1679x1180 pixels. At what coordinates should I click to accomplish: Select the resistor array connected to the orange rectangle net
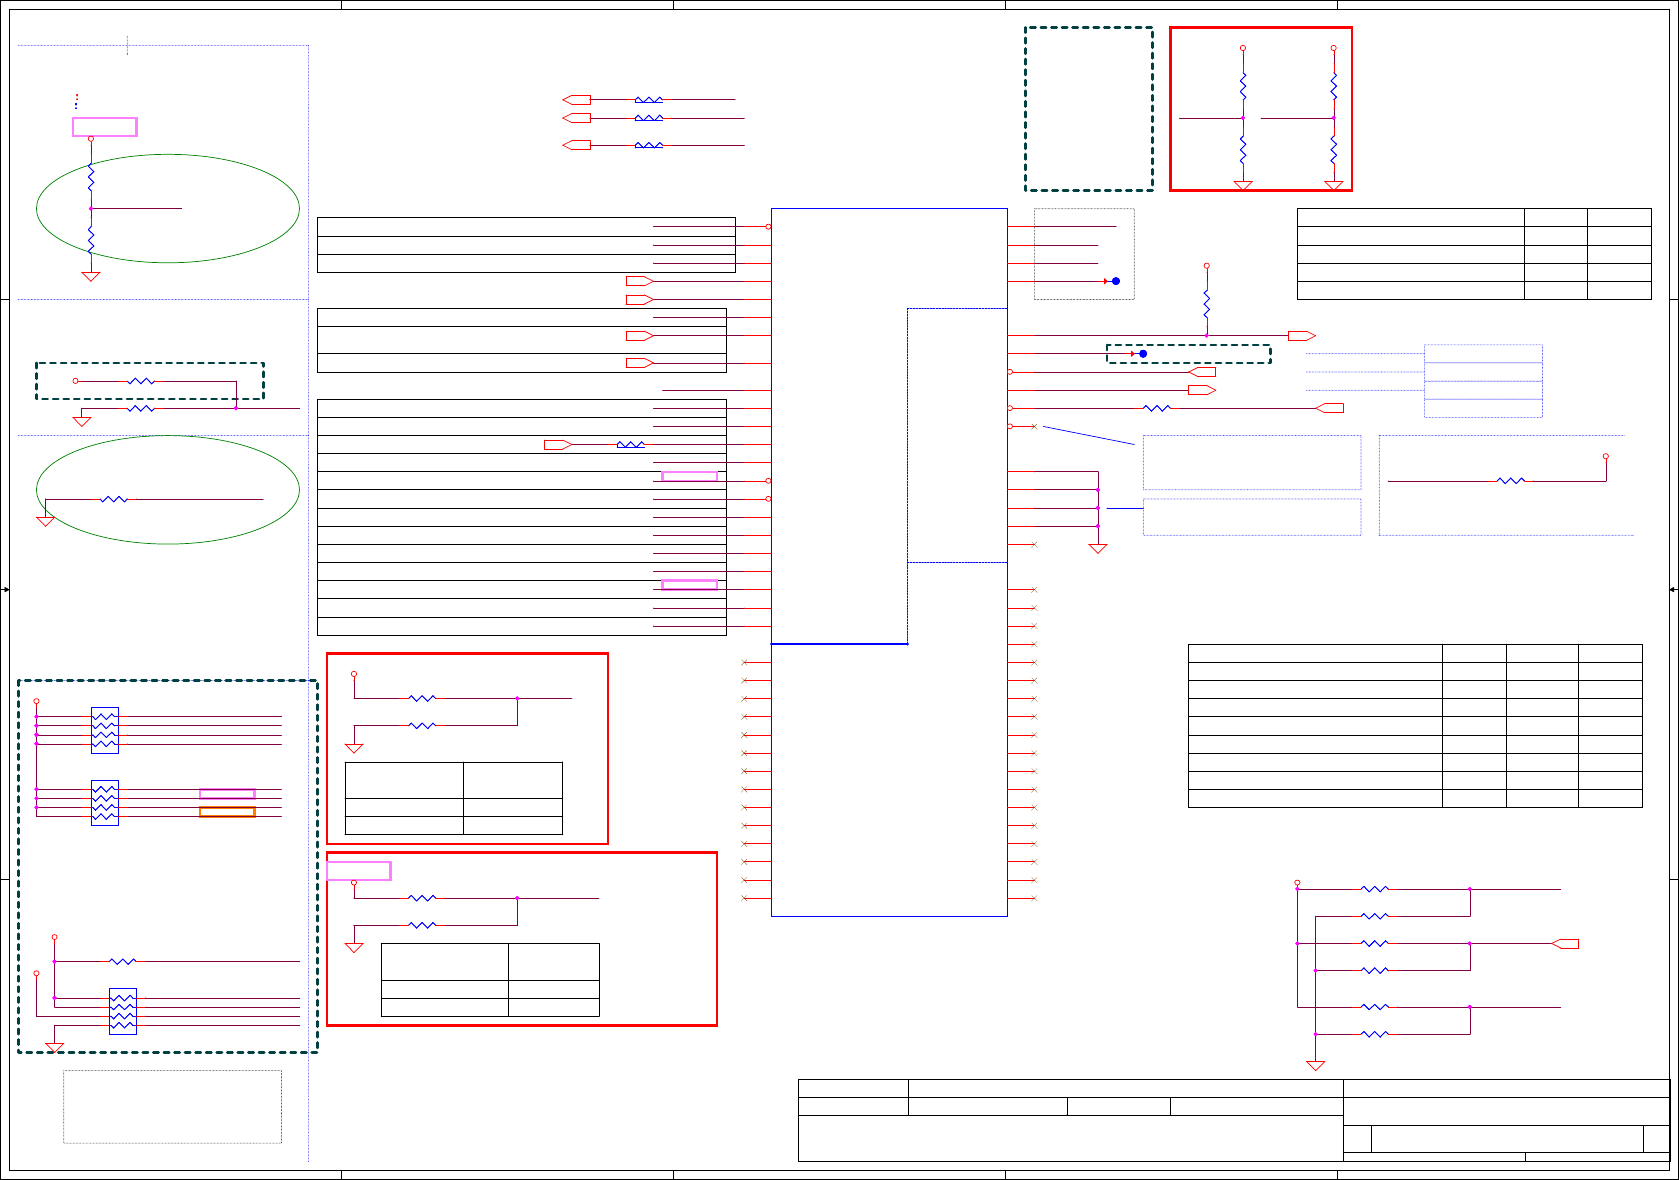pos(105,803)
